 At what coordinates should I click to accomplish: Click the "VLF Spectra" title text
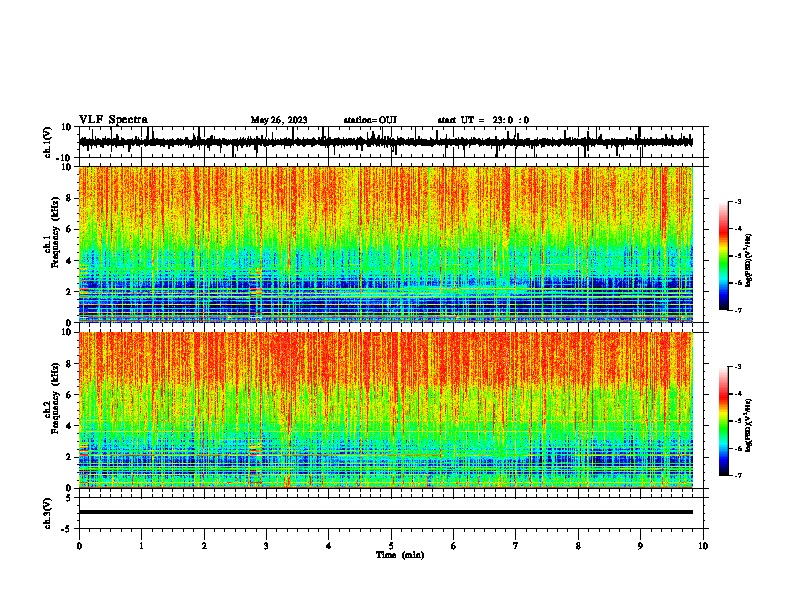(x=113, y=120)
